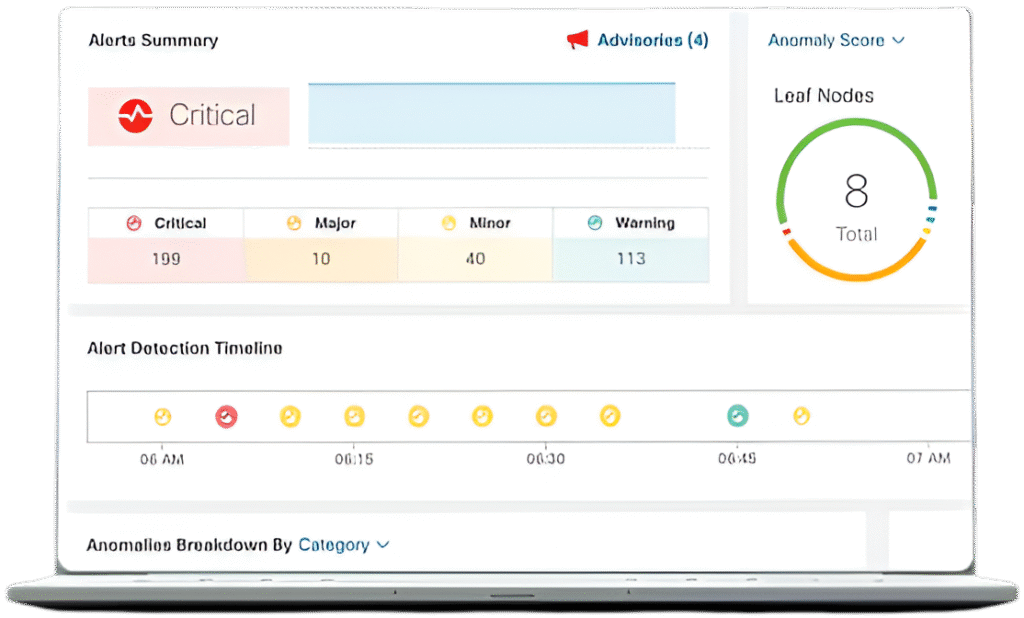1024x618 pixels.
Task: Click the teal warning marker near 06:45
Action: (x=737, y=416)
